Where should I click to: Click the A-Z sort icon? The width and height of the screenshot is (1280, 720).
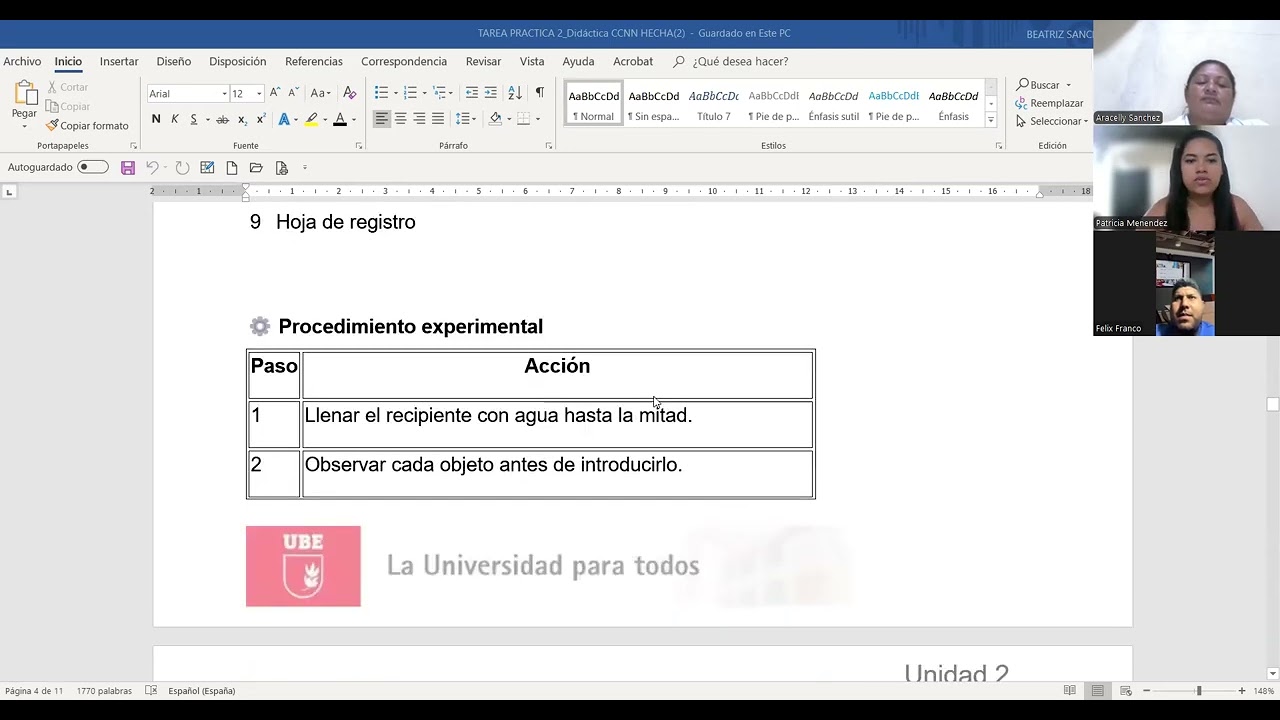tap(515, 93)
